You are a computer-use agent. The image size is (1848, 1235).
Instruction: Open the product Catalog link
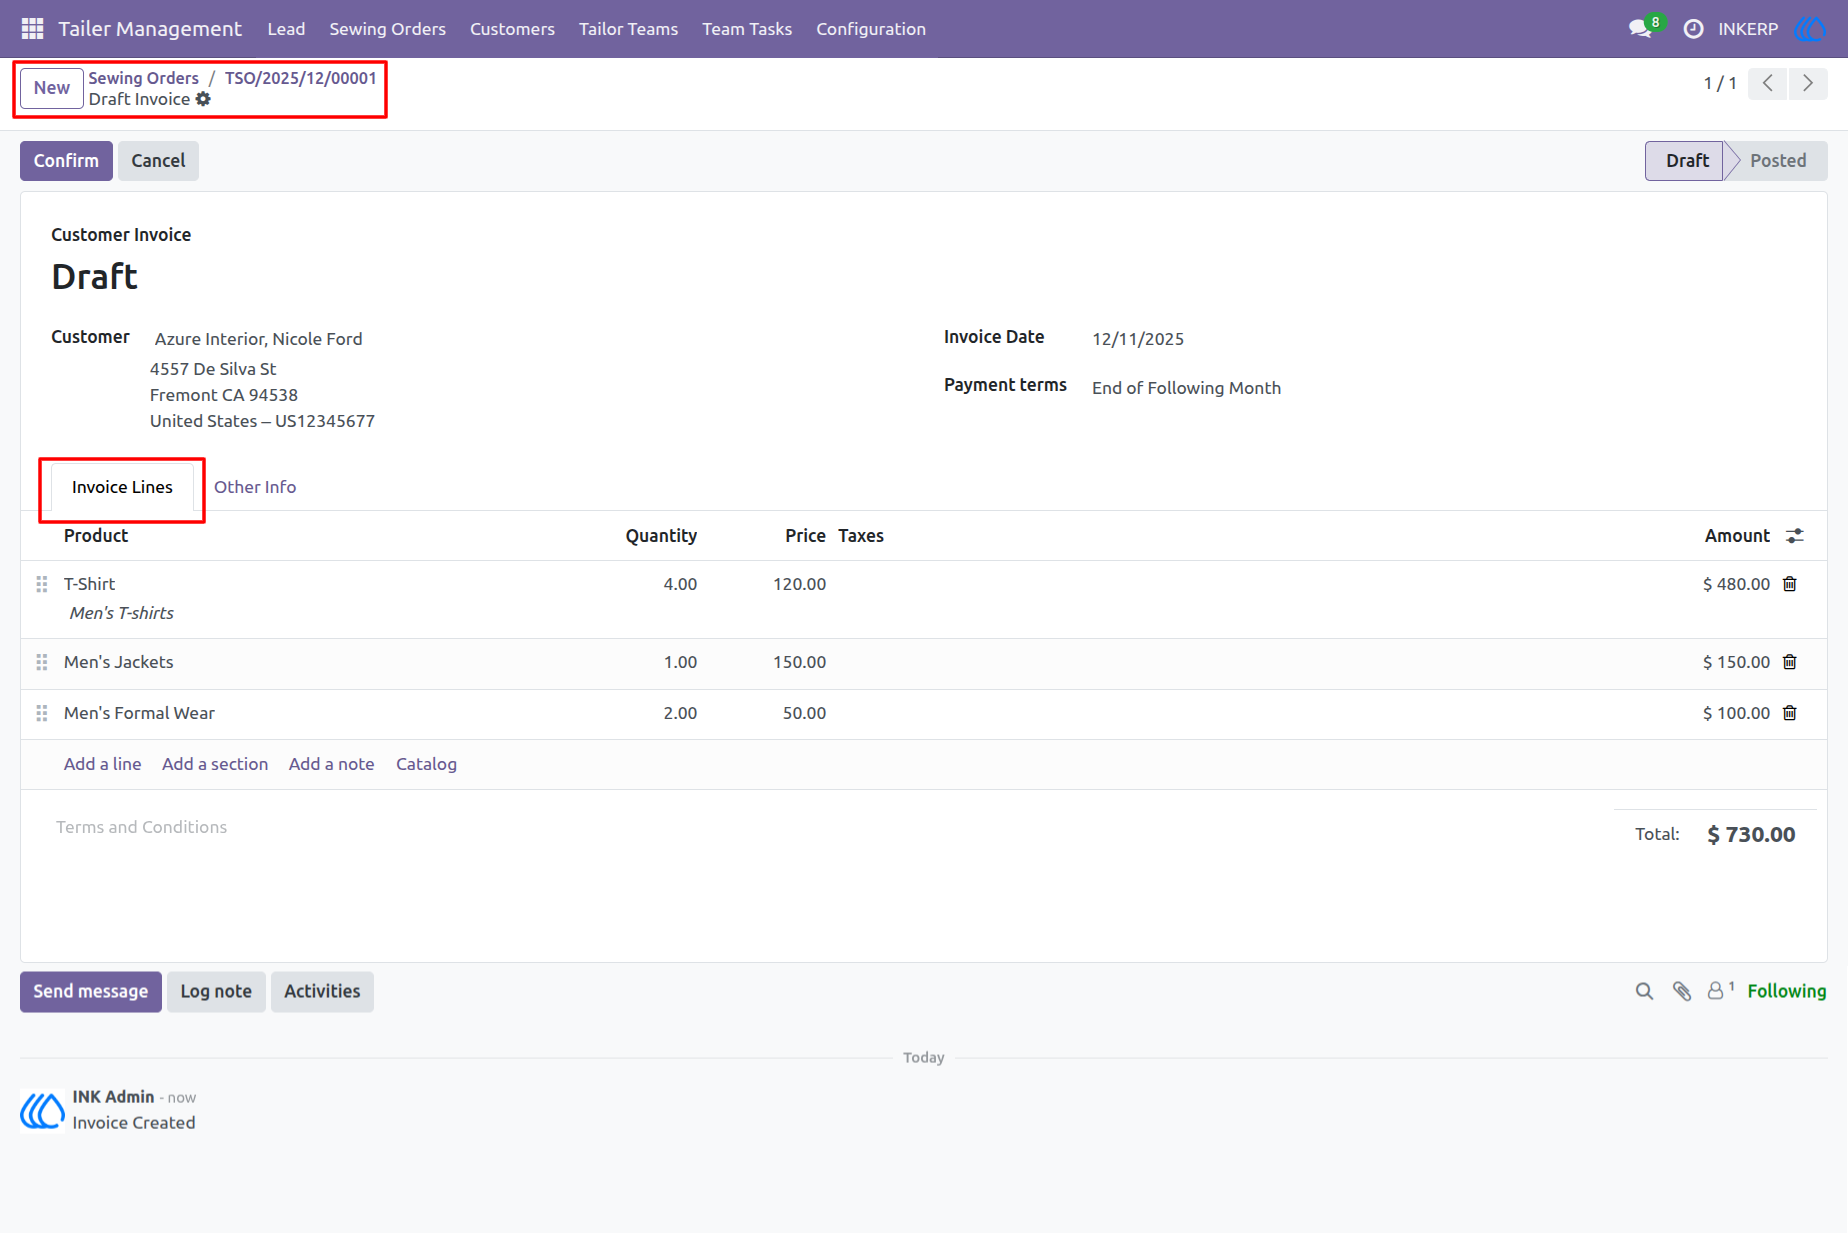pyautogui.click(x=426, y=764)
